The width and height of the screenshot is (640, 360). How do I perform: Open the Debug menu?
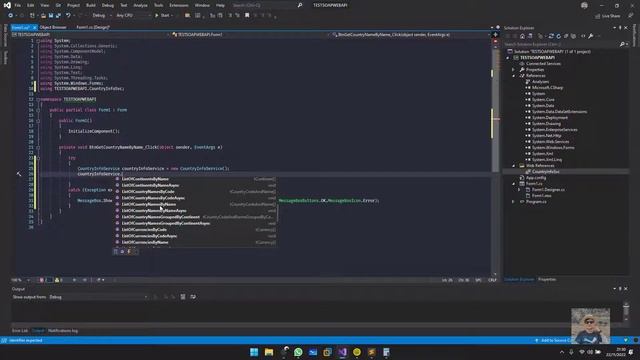(x=108, y=5)
